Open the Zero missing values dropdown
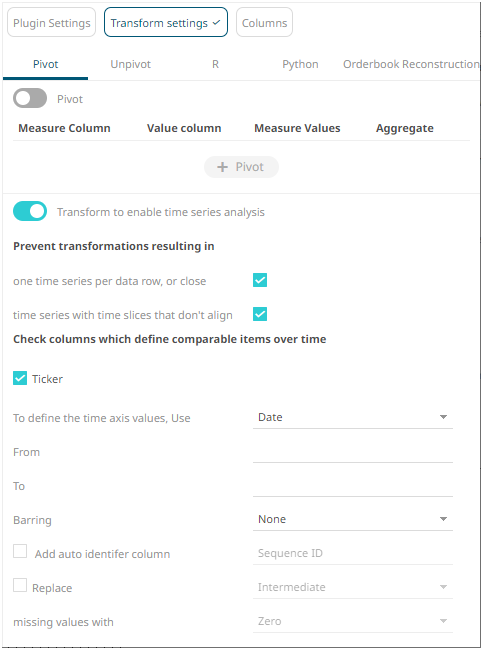 (x=352, y=622)
